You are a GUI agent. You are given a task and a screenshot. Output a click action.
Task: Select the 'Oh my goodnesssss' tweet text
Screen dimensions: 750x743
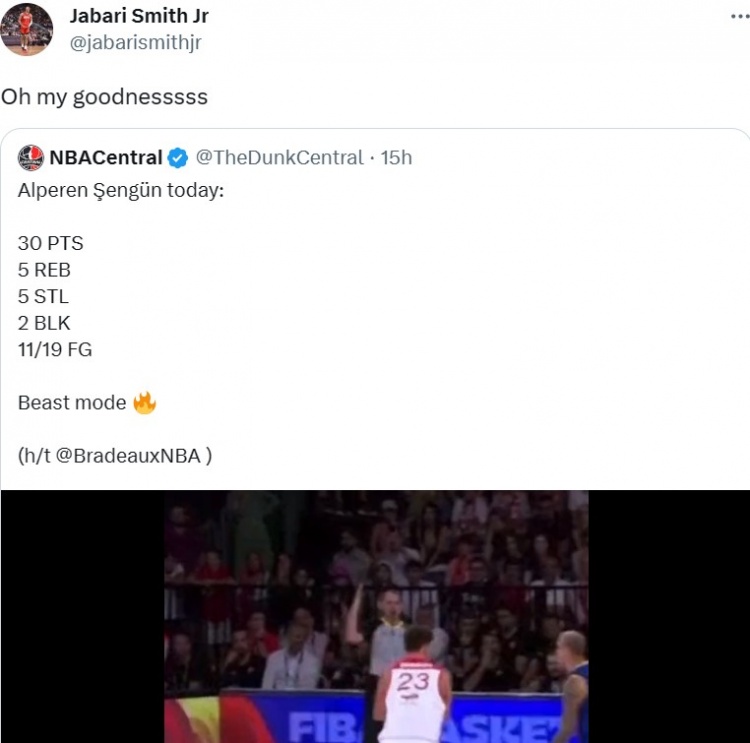coord(104,97)
